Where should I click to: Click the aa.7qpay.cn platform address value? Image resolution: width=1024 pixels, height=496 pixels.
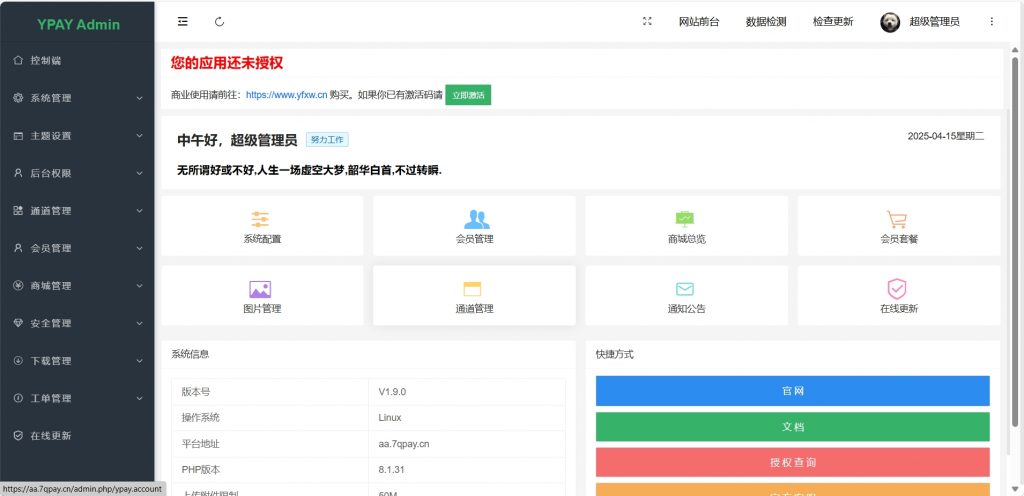coord(404,444)
